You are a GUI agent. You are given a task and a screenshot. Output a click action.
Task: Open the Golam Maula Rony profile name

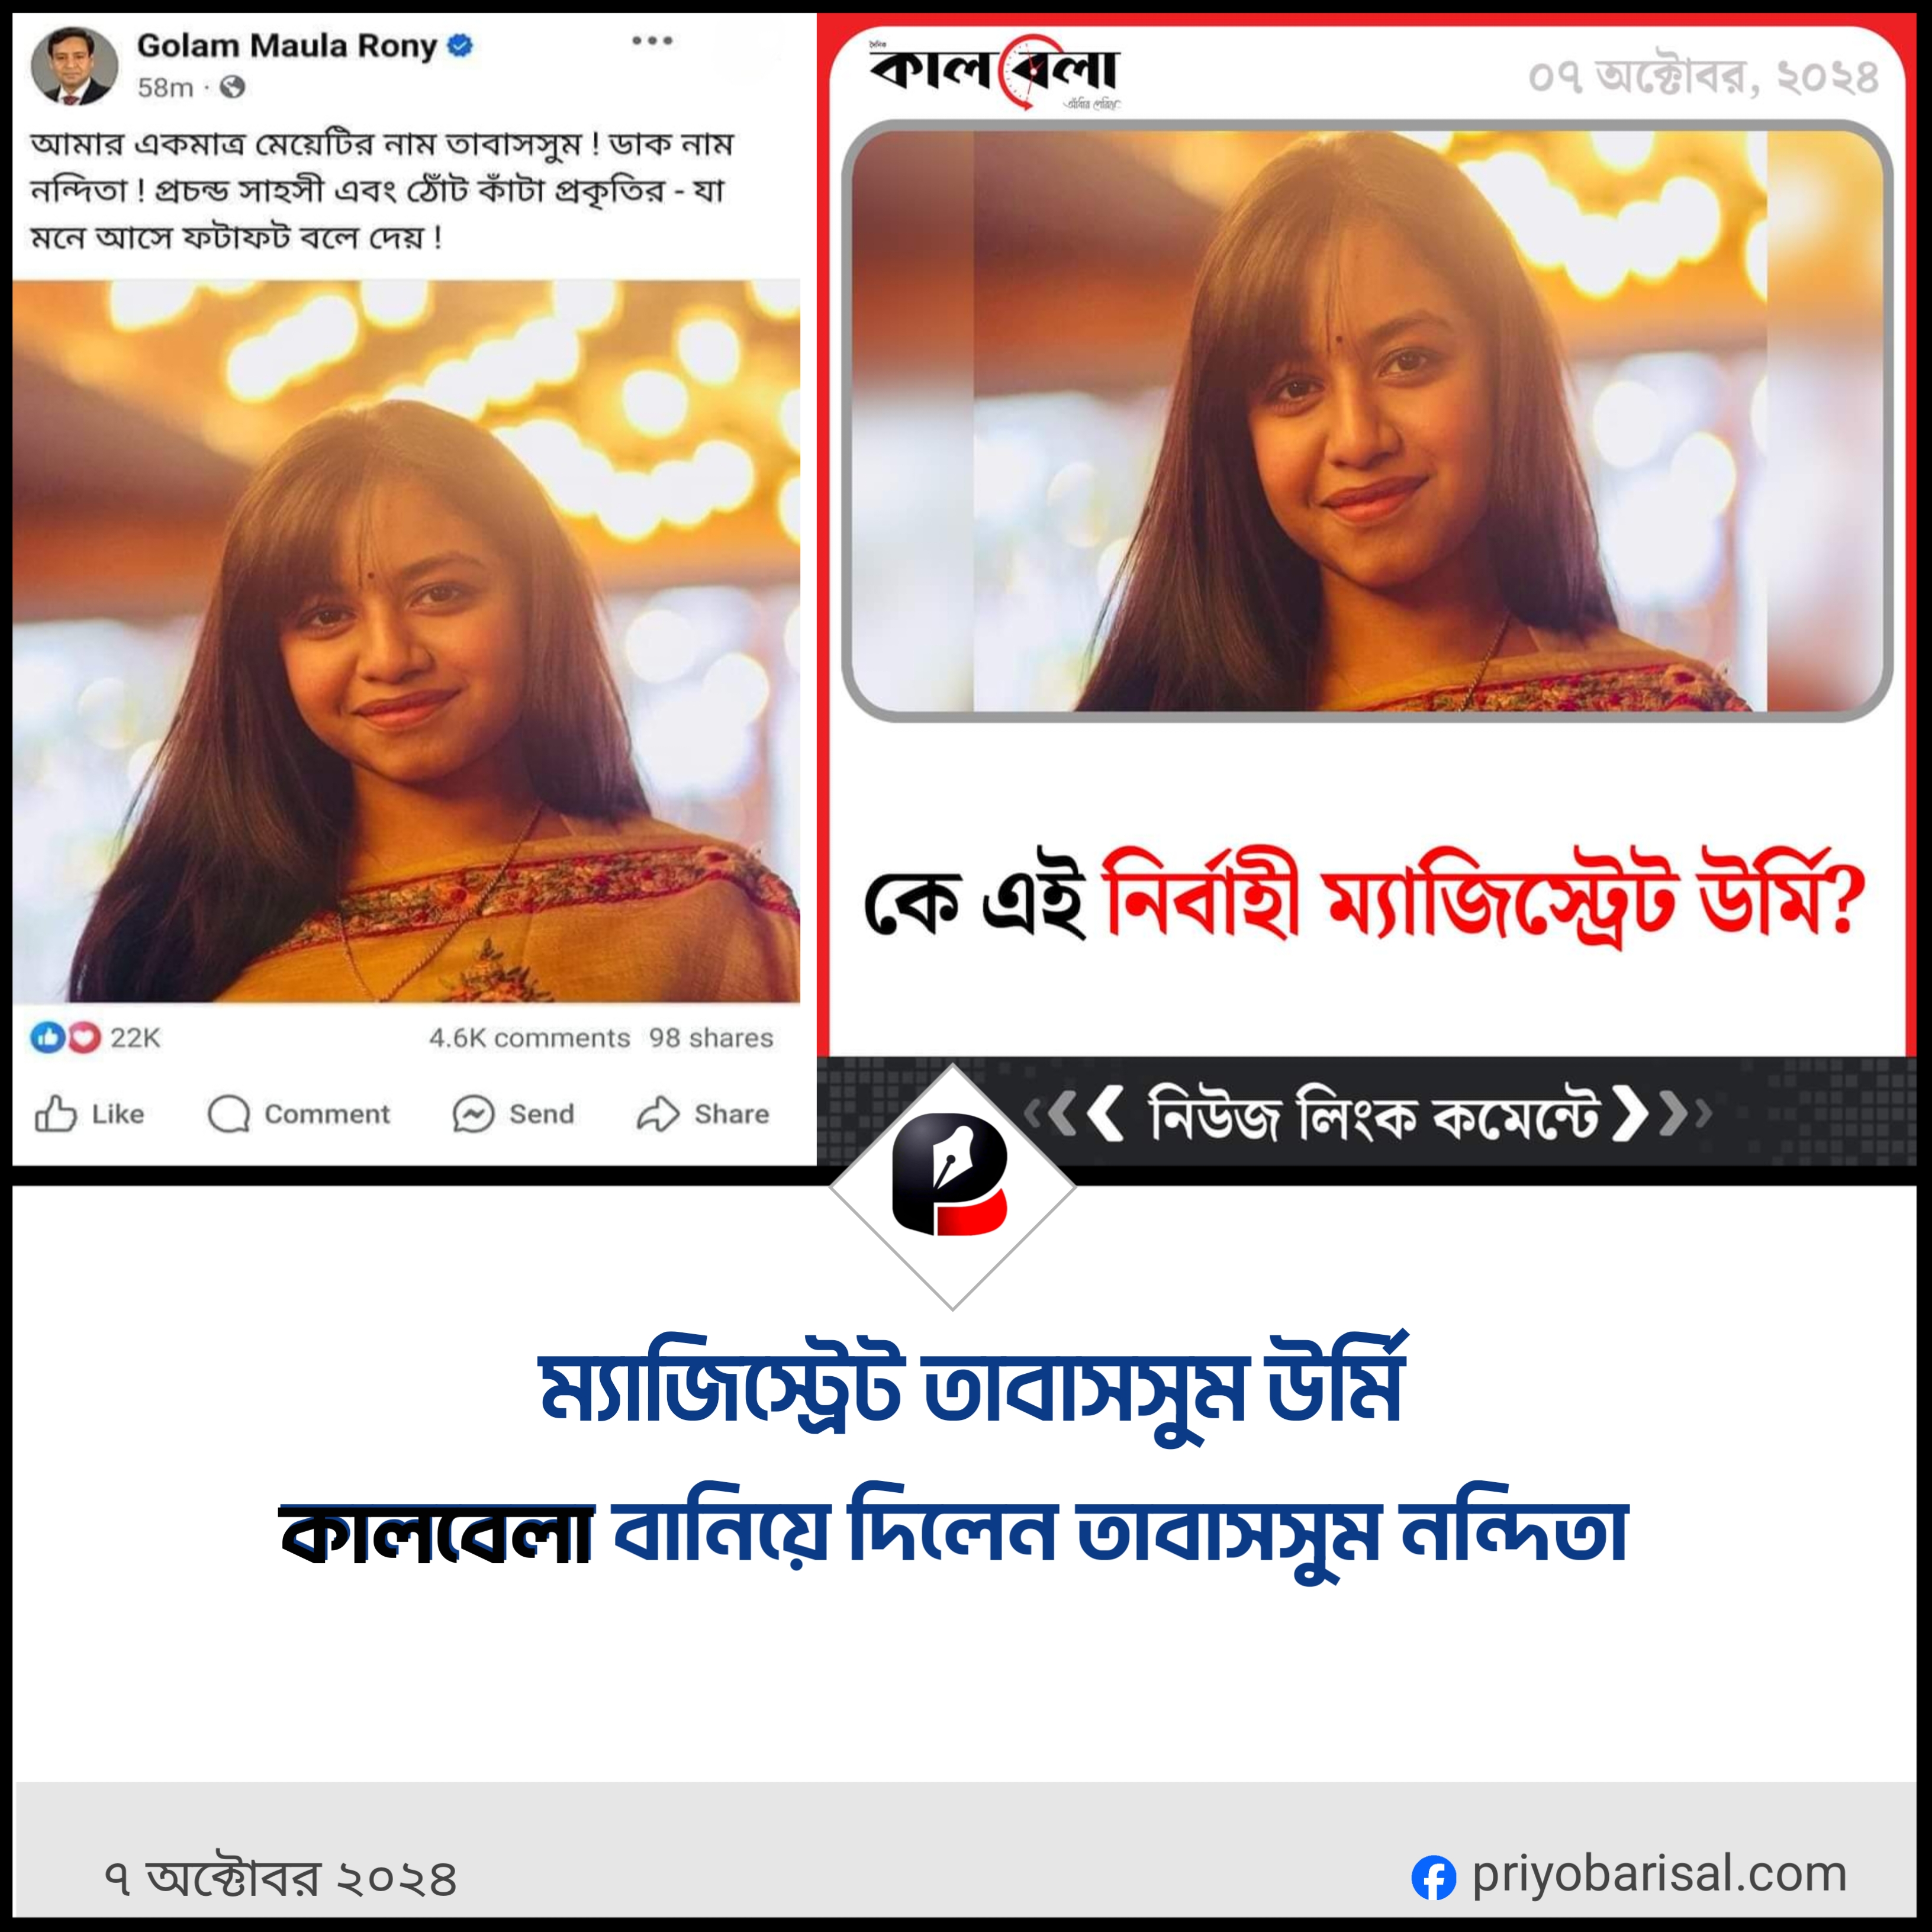(x=287, y=45)
